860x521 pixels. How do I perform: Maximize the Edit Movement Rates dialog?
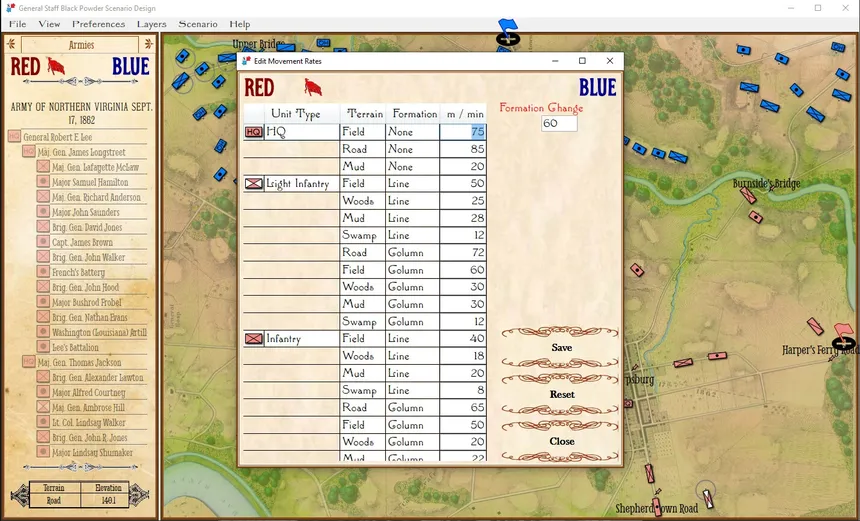pyautogui.click(x=582, y=61)
